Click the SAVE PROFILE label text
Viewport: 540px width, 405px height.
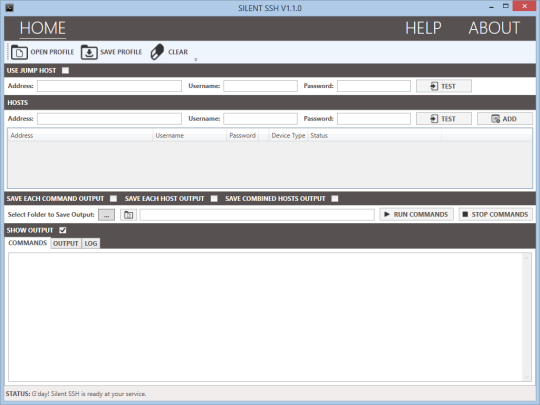point(121,52)
